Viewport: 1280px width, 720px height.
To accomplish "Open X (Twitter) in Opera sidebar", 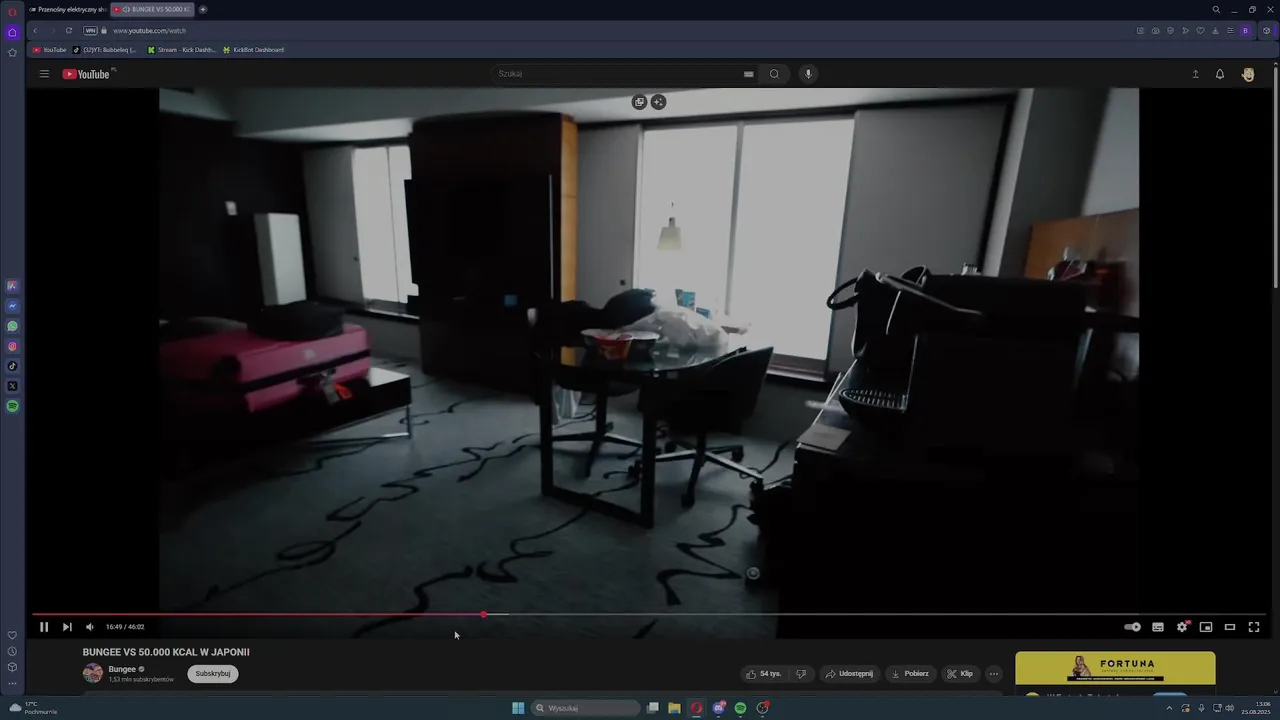I will (12, 386).
